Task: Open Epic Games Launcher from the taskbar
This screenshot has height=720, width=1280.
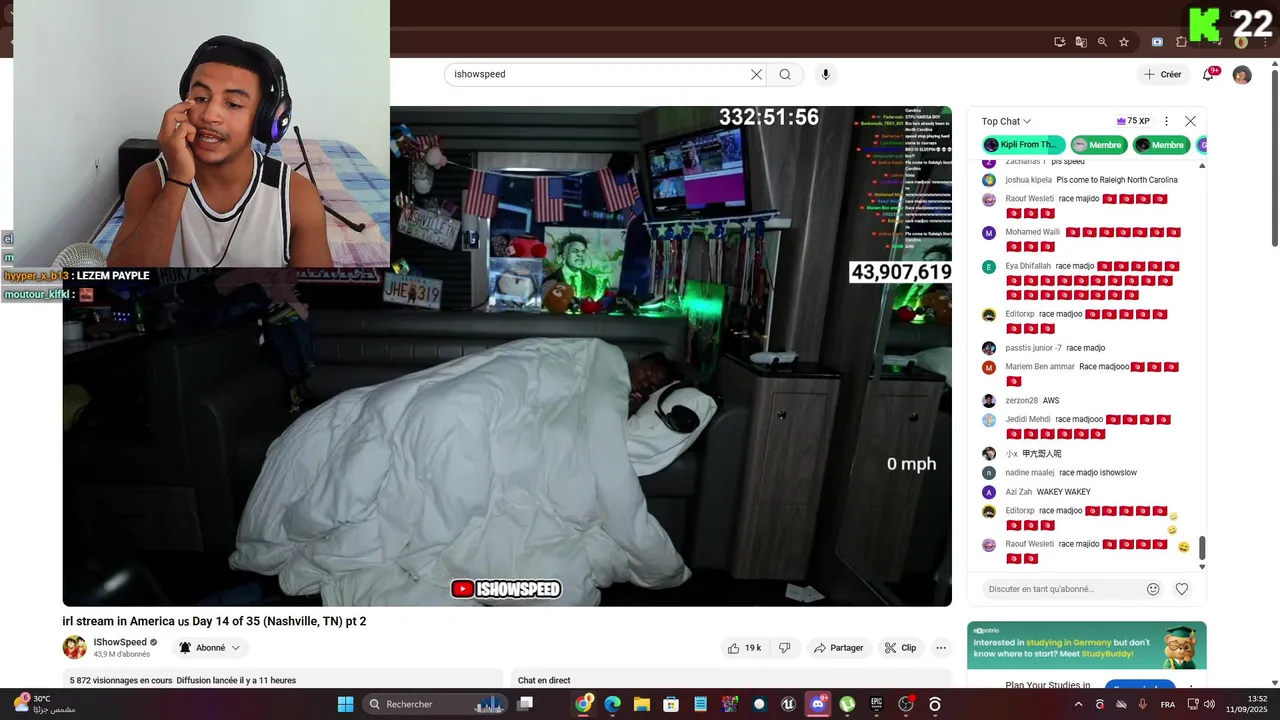Action: (x=876, y=704)
